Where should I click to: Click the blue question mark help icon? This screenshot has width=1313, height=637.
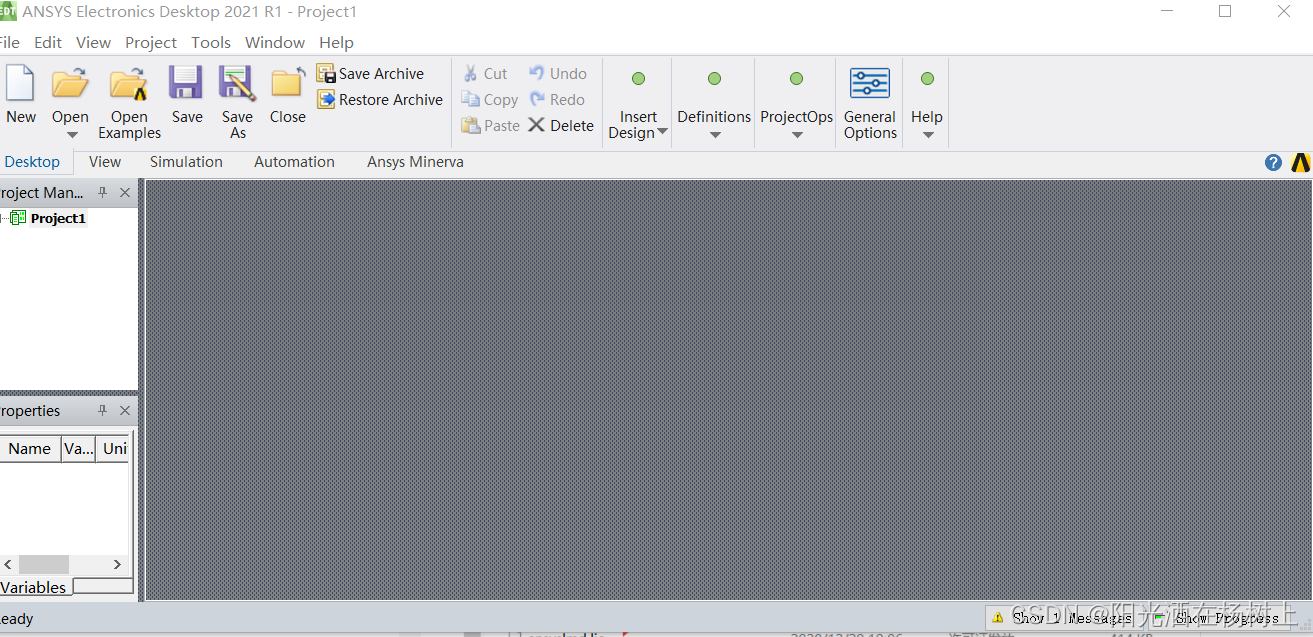1273,163
